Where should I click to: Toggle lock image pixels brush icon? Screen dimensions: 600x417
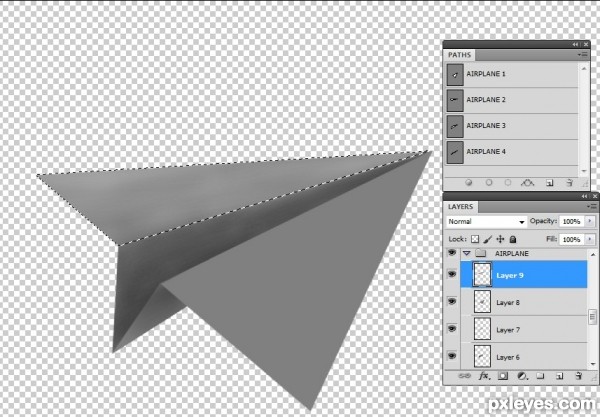coord(488,239)
